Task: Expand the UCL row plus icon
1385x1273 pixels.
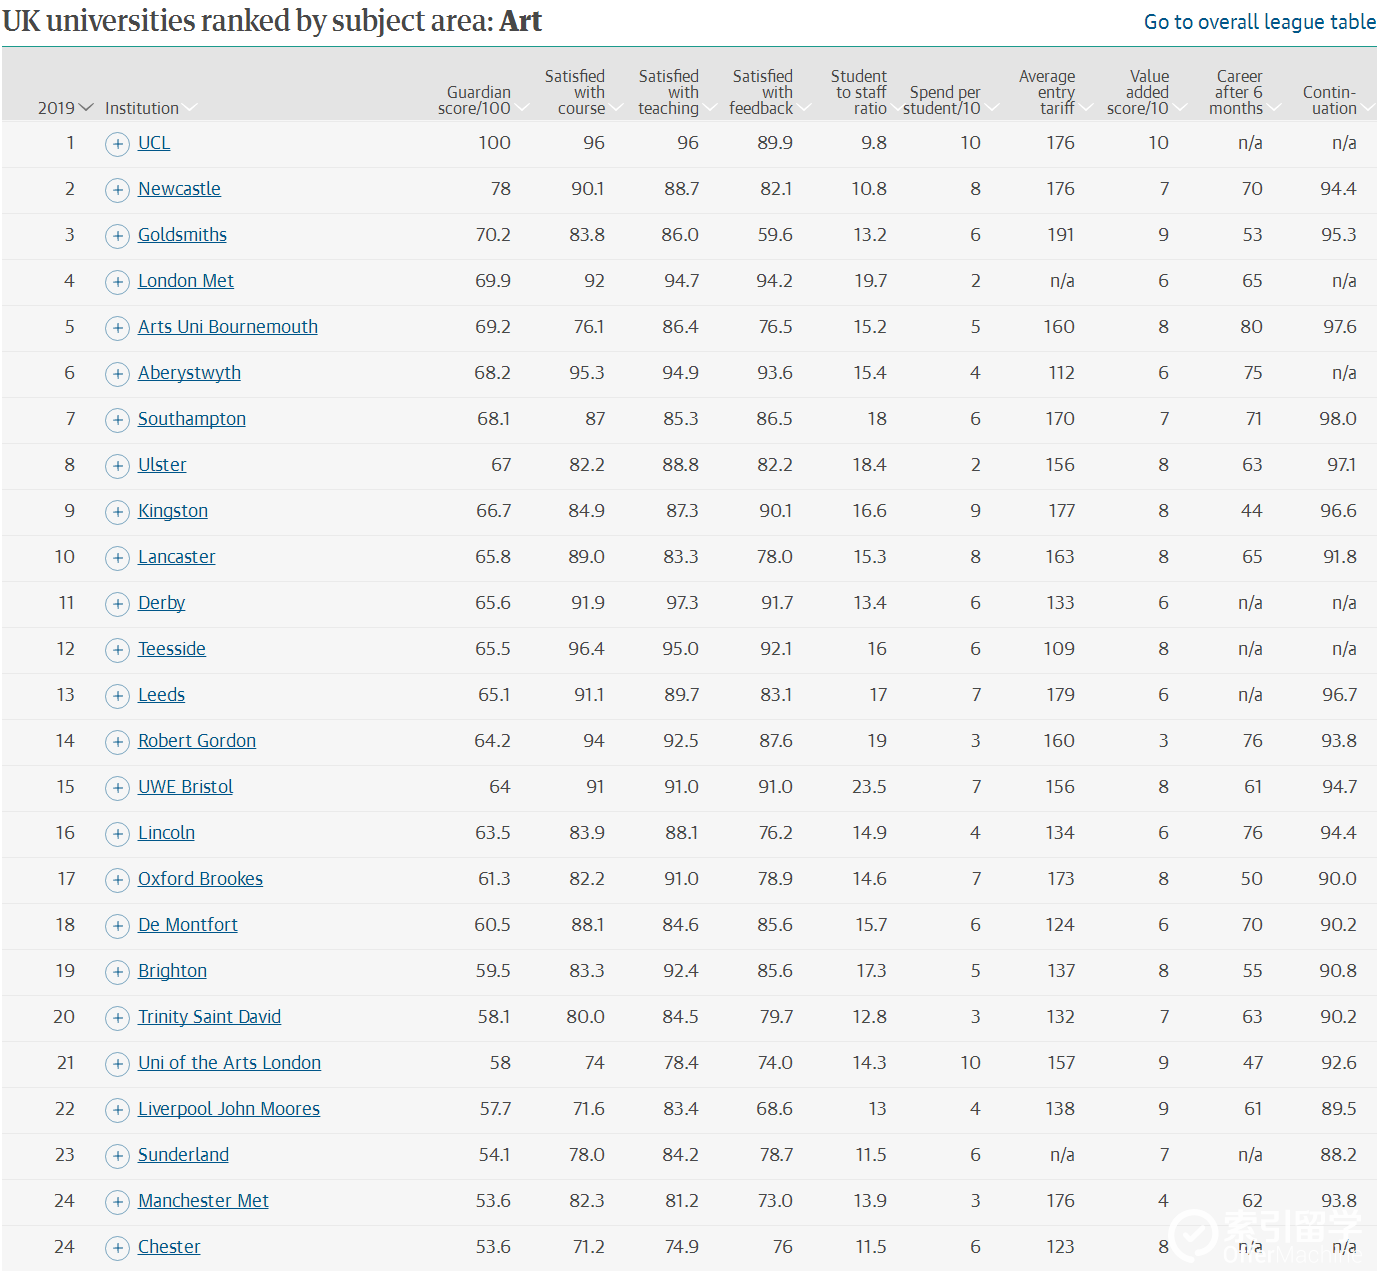Action: [x=118, y=144]
